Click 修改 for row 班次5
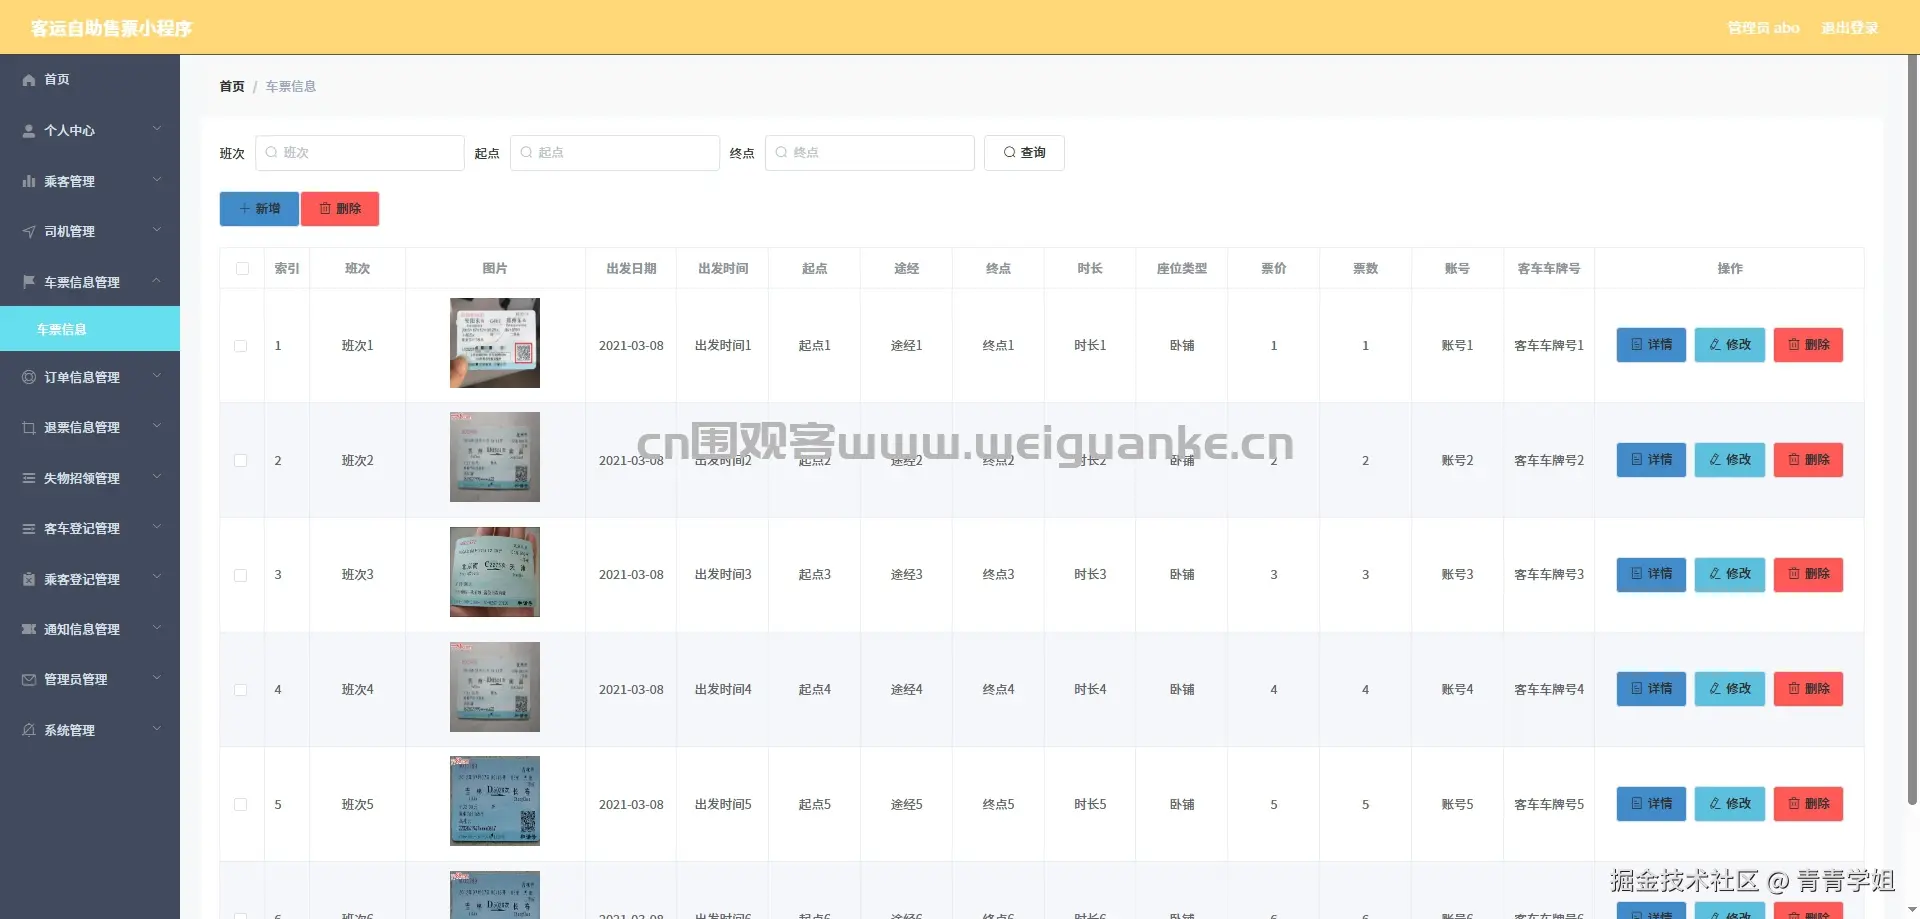This screenshot has width=1920, height=919. pyautogui.click(x=1730, y=804)
